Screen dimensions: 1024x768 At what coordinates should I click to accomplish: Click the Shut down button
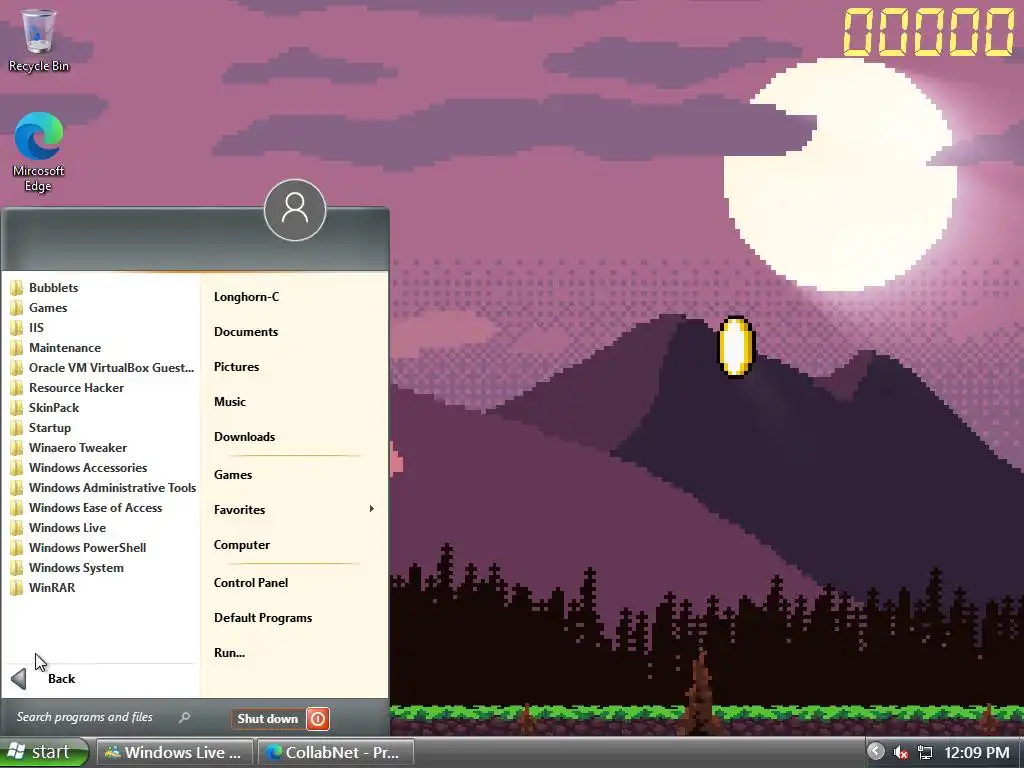pos(268,718)
